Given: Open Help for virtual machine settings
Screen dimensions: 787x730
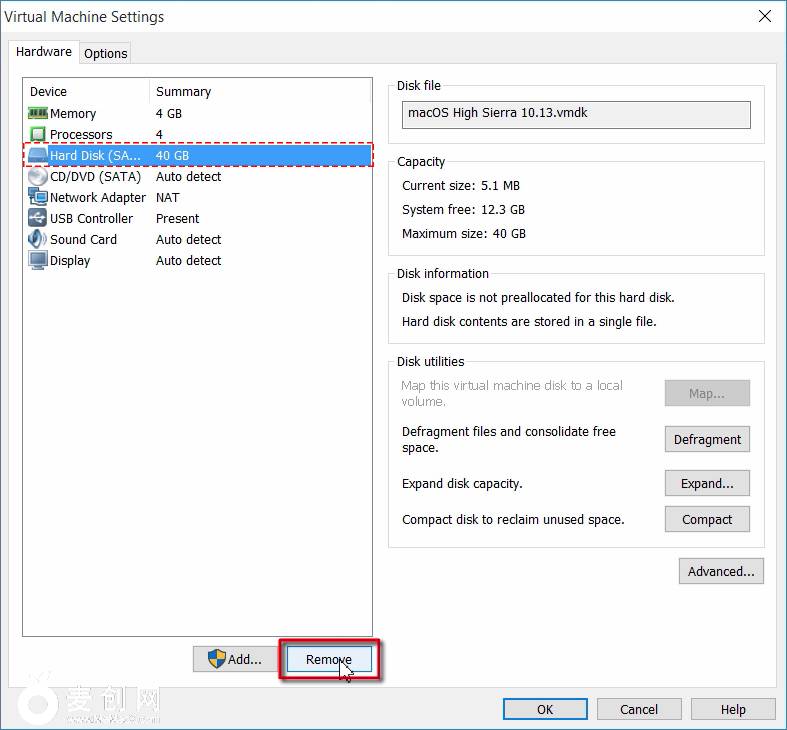Looking at the screenshot, I should tap(733, 709).
